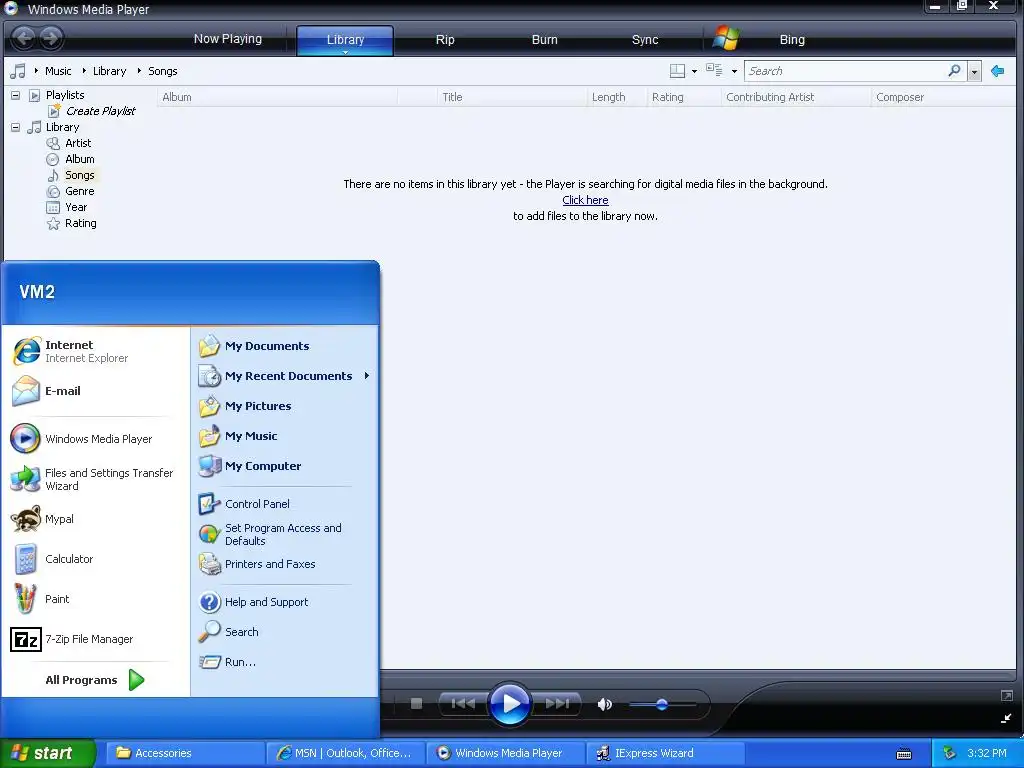Switch to the Library tab
This screenshot has width=1024, height=768.
point(345,40)
